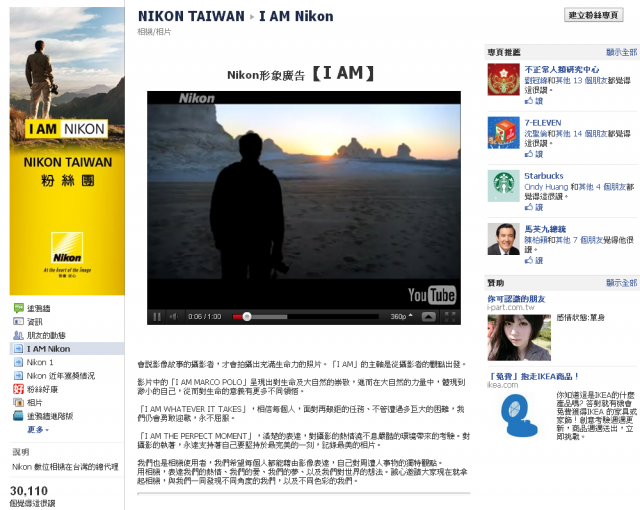Viewport: 640px width, 510px height.
Task: Pause the YouTube video
Action: (157, 317)
